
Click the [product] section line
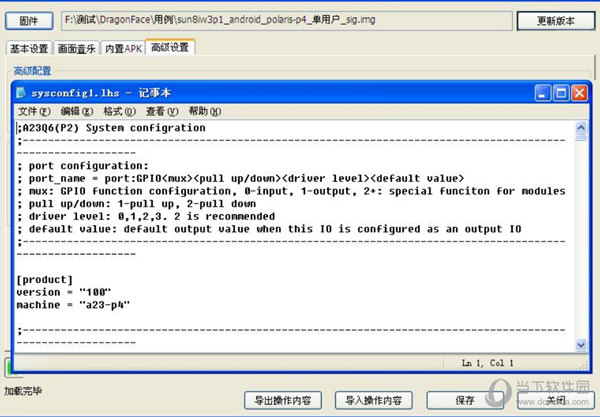44,280
